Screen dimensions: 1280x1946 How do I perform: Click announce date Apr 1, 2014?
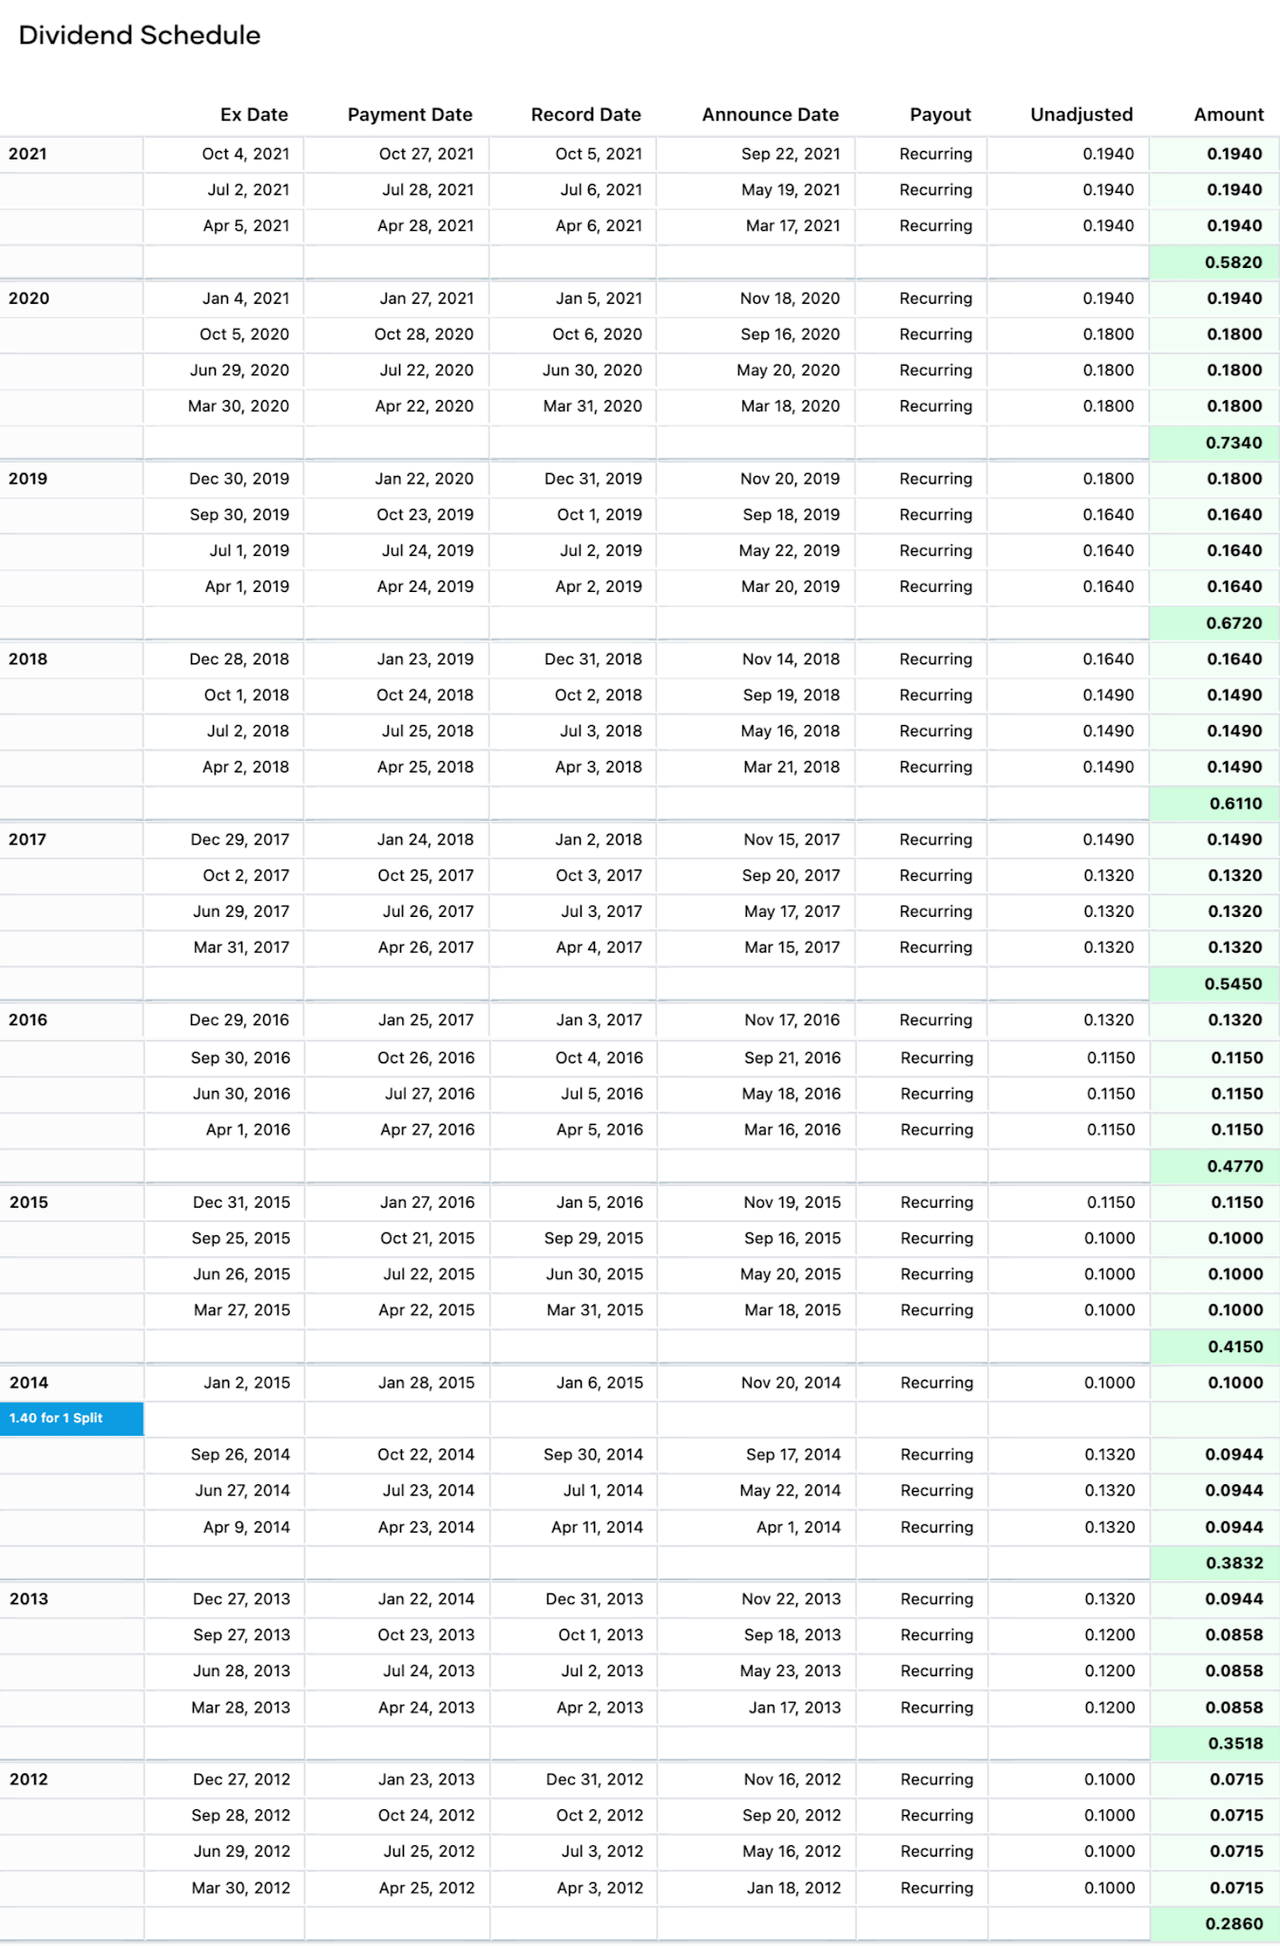(799, 1527)
